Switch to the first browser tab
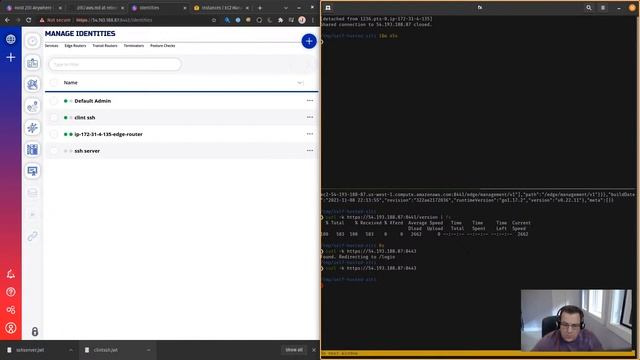This screenshot has width=640, height=360. [x=33, y=8]
